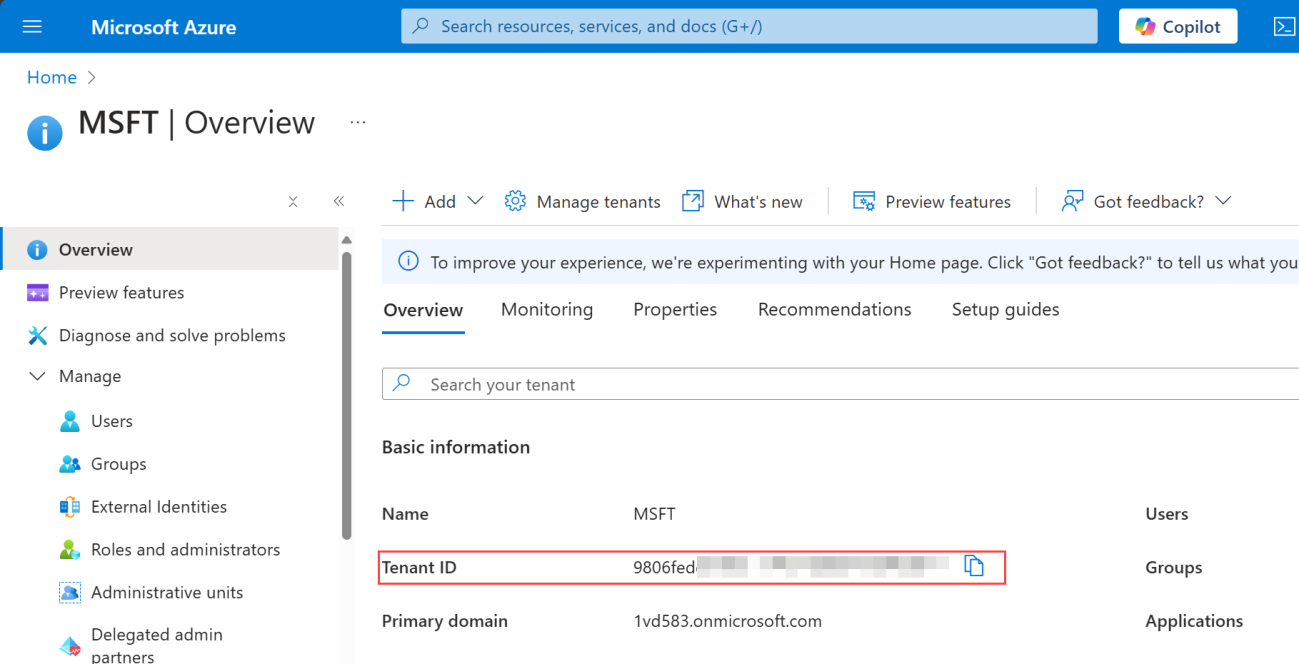Collapse the sidebar with the double chevron
The height and width of the screenshot is (664, 1299).
pyautogui.click(x=339, y=201)
